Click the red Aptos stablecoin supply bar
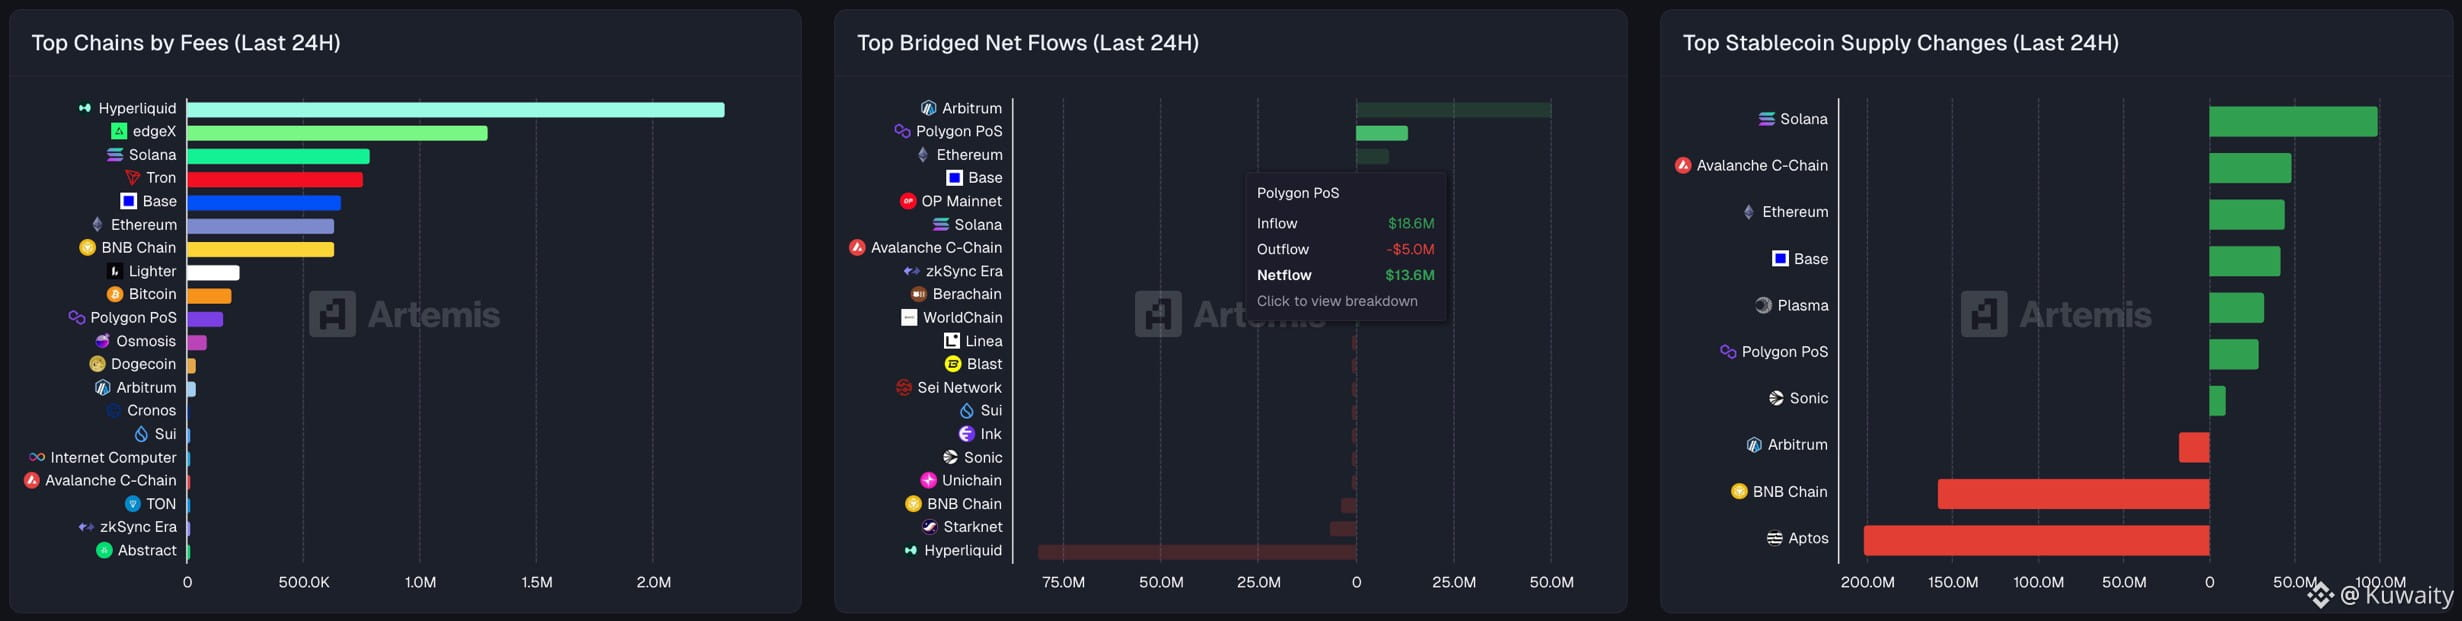This screenshot has height=621, width=2462. 2035,541
